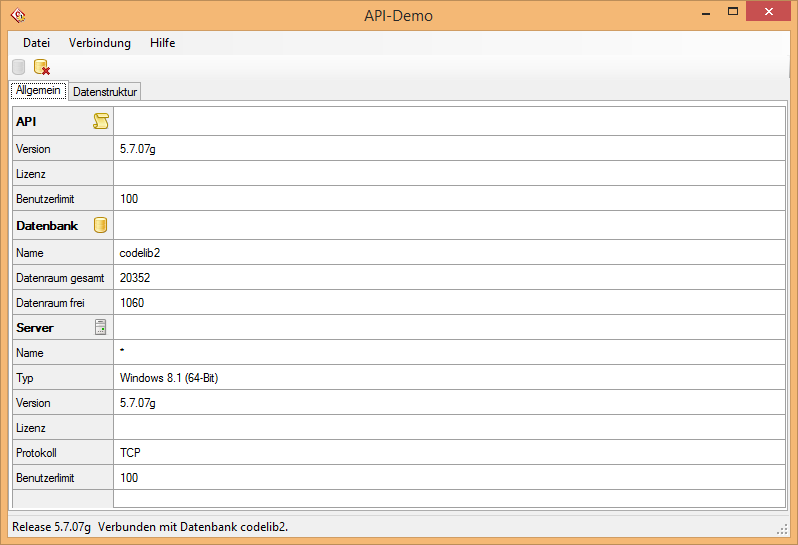
Task: Open the Datei menu
Action: 36,43
